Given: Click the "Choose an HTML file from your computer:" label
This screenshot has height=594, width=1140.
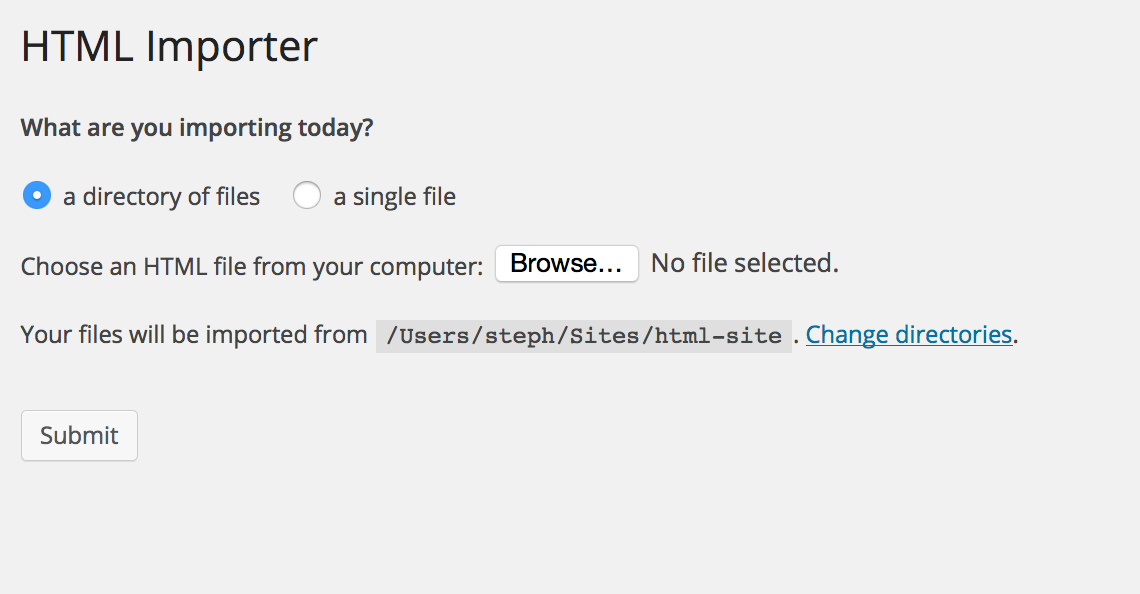Looking at the screenshot, I should pos(252,267).
